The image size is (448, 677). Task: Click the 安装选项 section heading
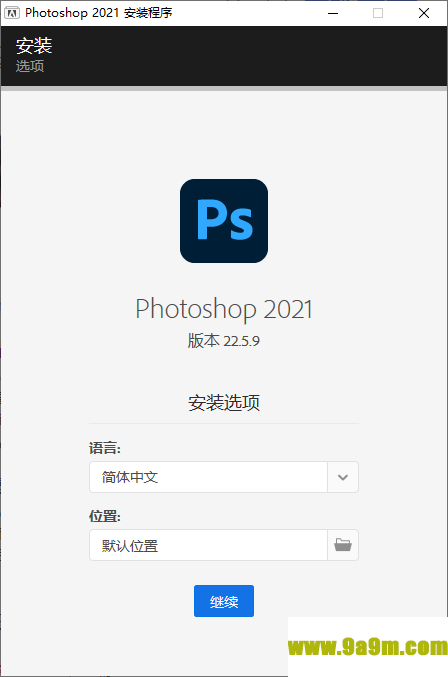pyautogui.click(x=224, y=403)
